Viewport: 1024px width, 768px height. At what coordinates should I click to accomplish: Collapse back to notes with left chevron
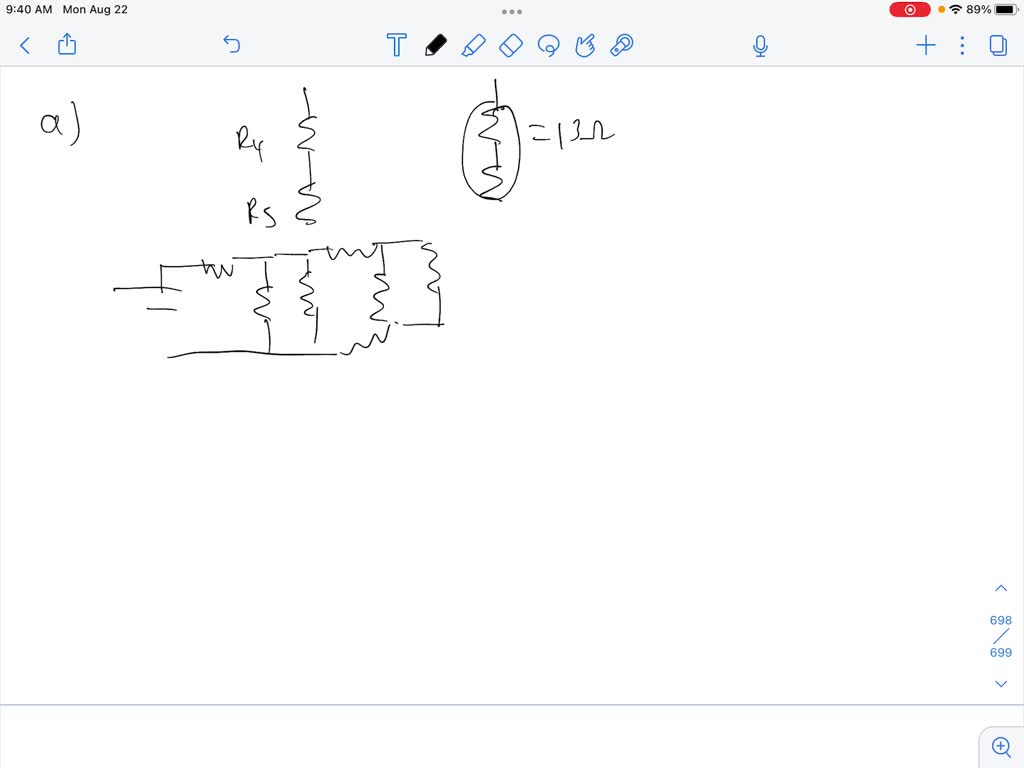pyautogui.click(x=24, y=45)
